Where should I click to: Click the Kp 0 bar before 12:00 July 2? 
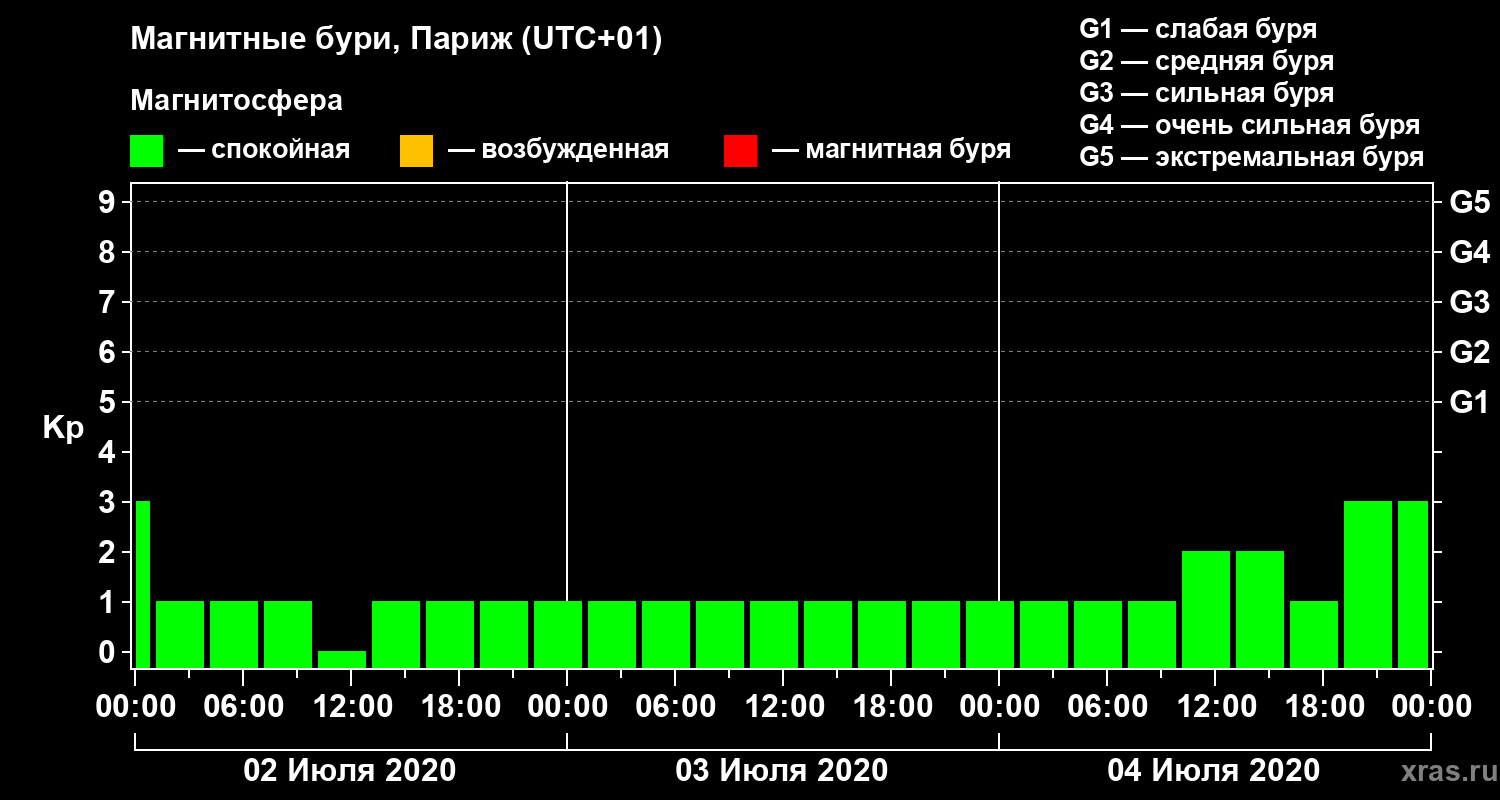pos(342,659)
